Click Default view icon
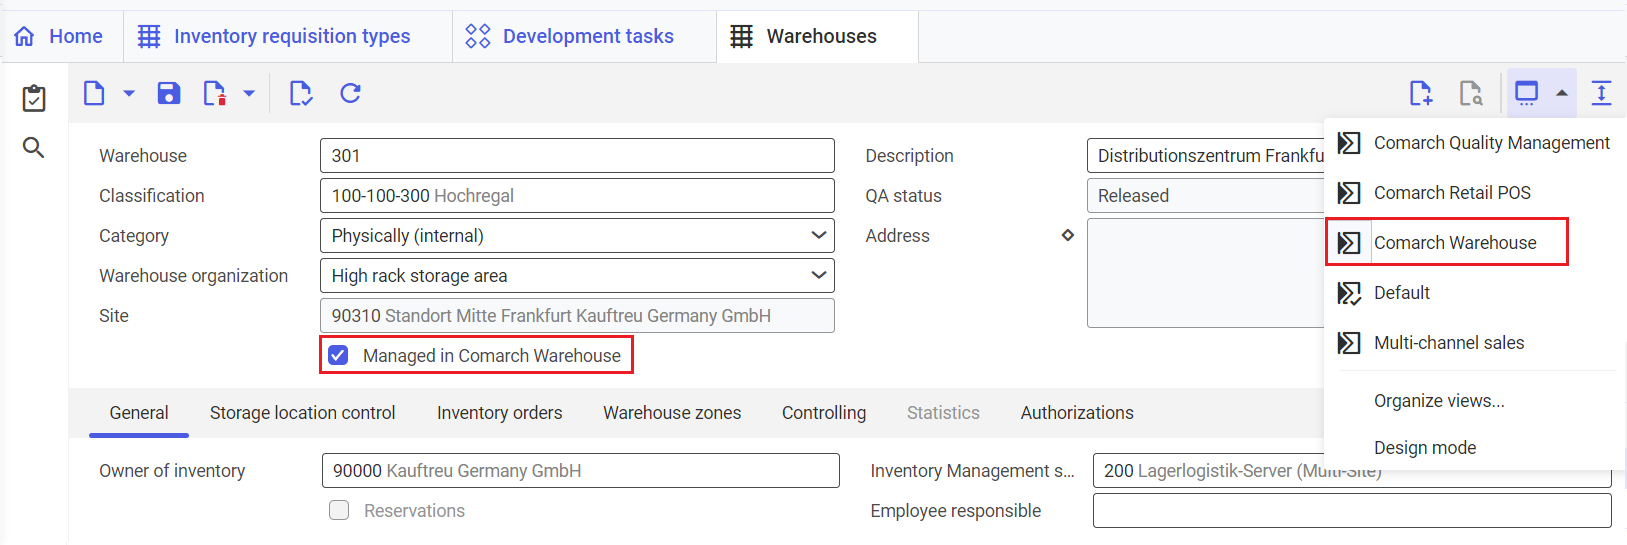 1349,293
